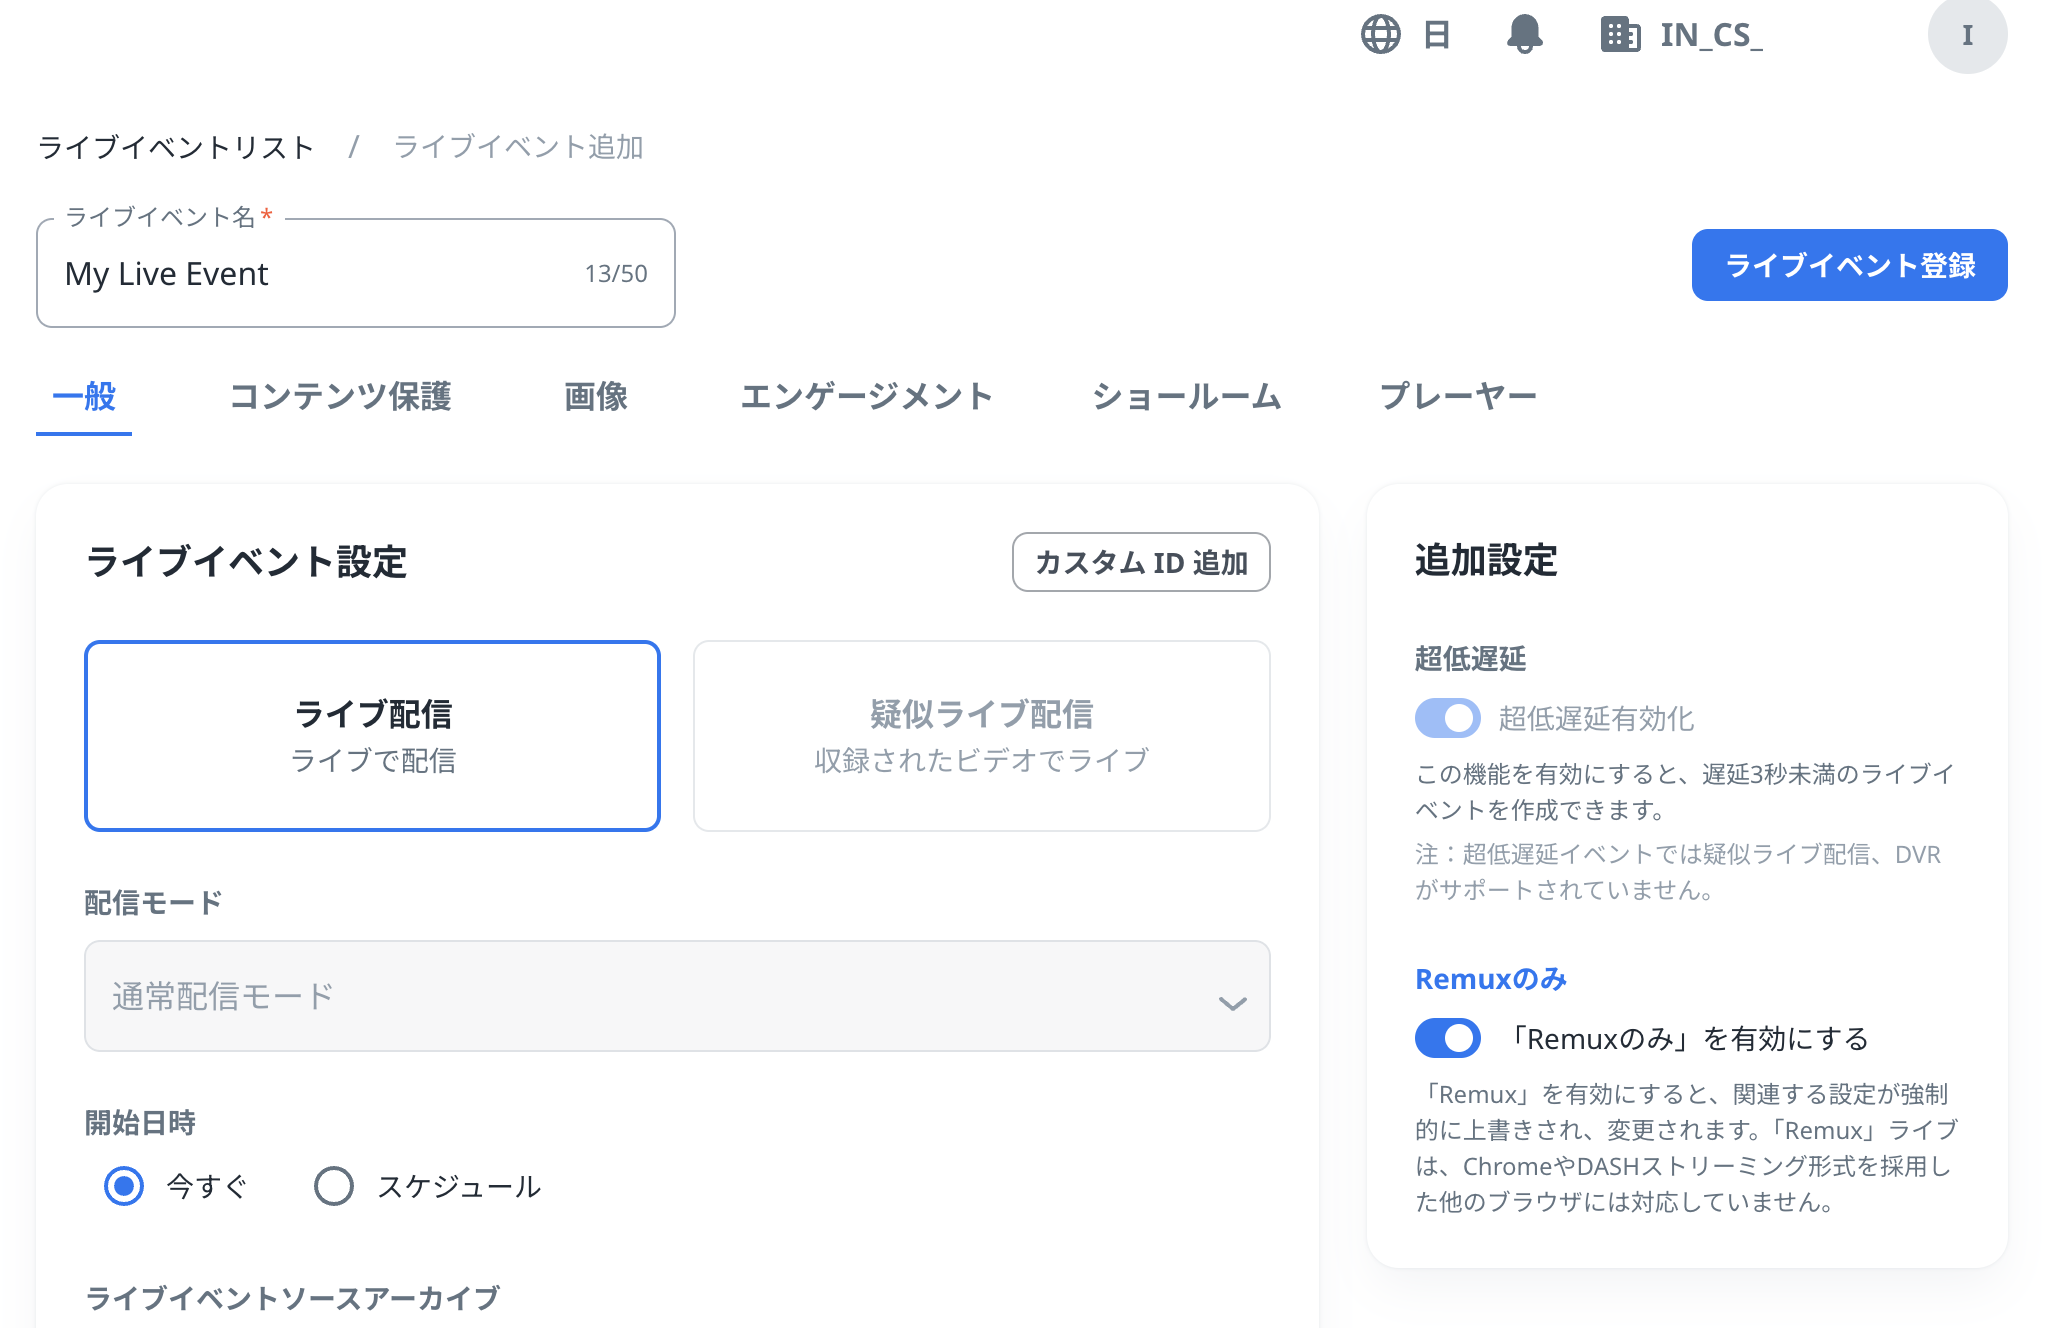Image resolution: width=2054 pixels, height=1328 pixels.
Task: Click chevron arrow in 通常配信モード box
Action: pyautogui.click(x=1232, y=1003)
